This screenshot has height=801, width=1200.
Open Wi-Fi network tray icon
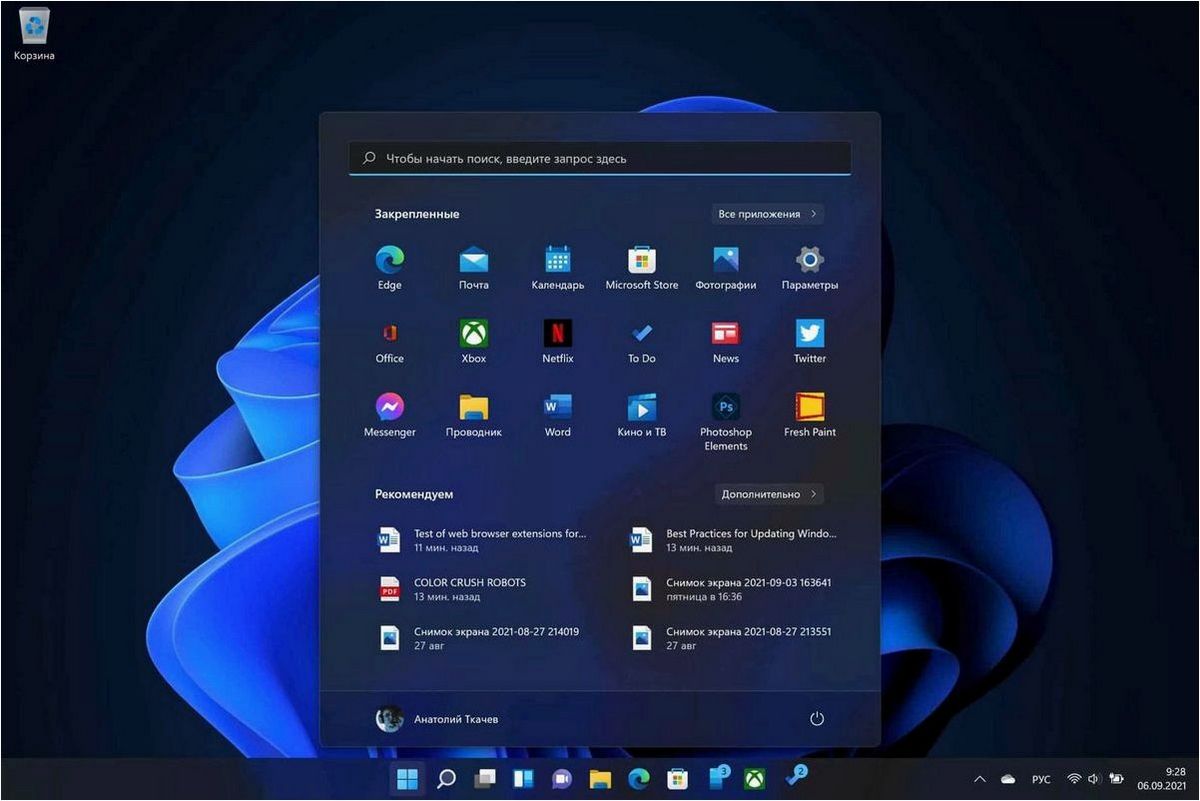[x=1074, y=779]
